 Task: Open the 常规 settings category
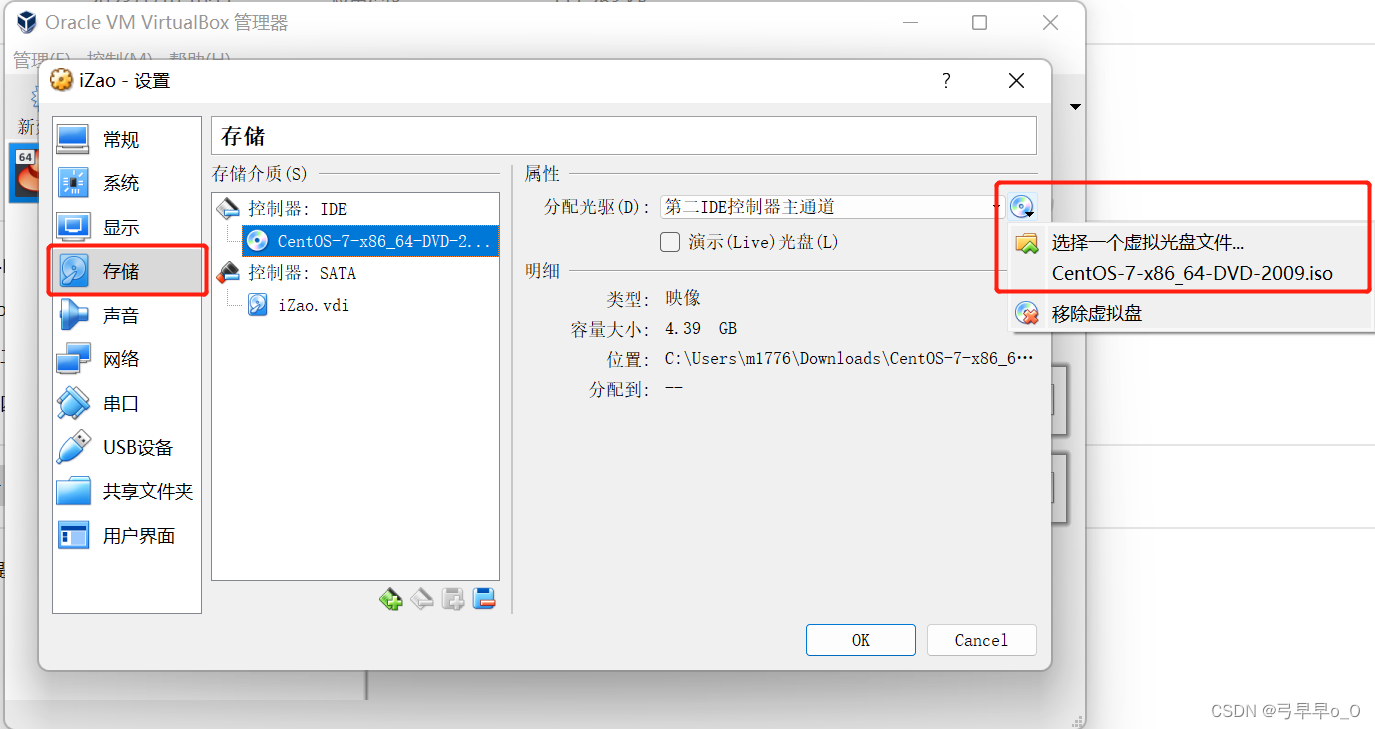(x=127, y=140)
